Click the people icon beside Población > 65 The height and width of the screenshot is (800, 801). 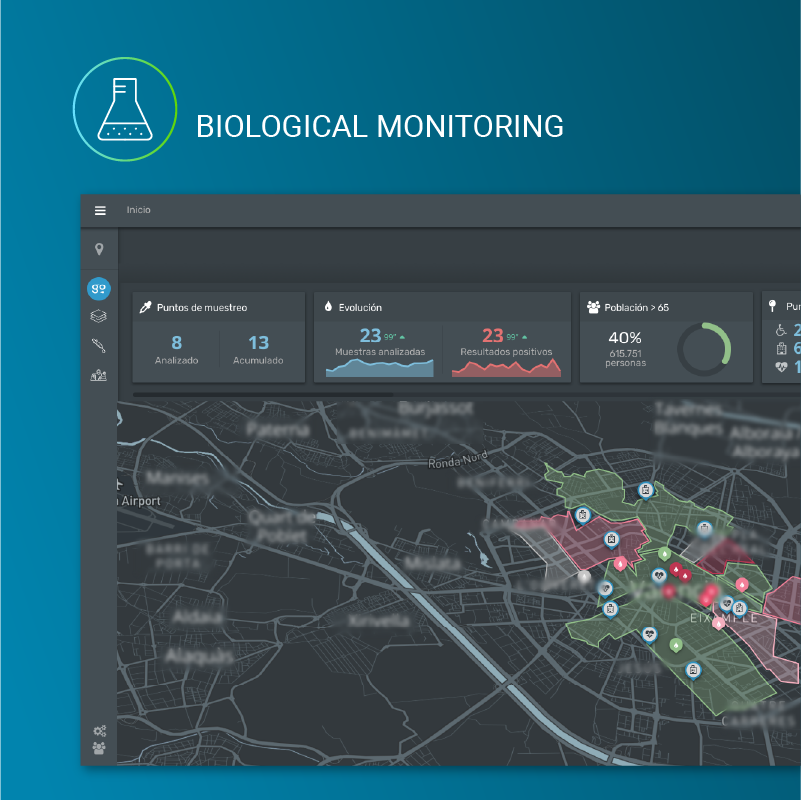coord(594,307)
